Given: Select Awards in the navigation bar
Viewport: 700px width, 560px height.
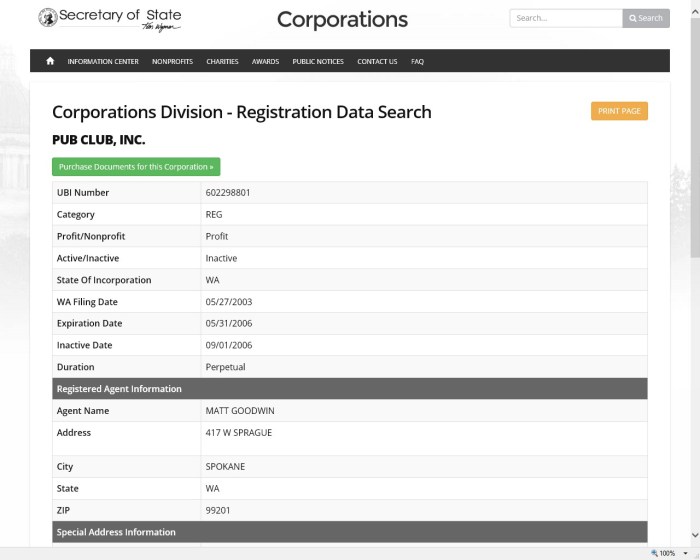Looking at the screenshot, I should 265,62.
